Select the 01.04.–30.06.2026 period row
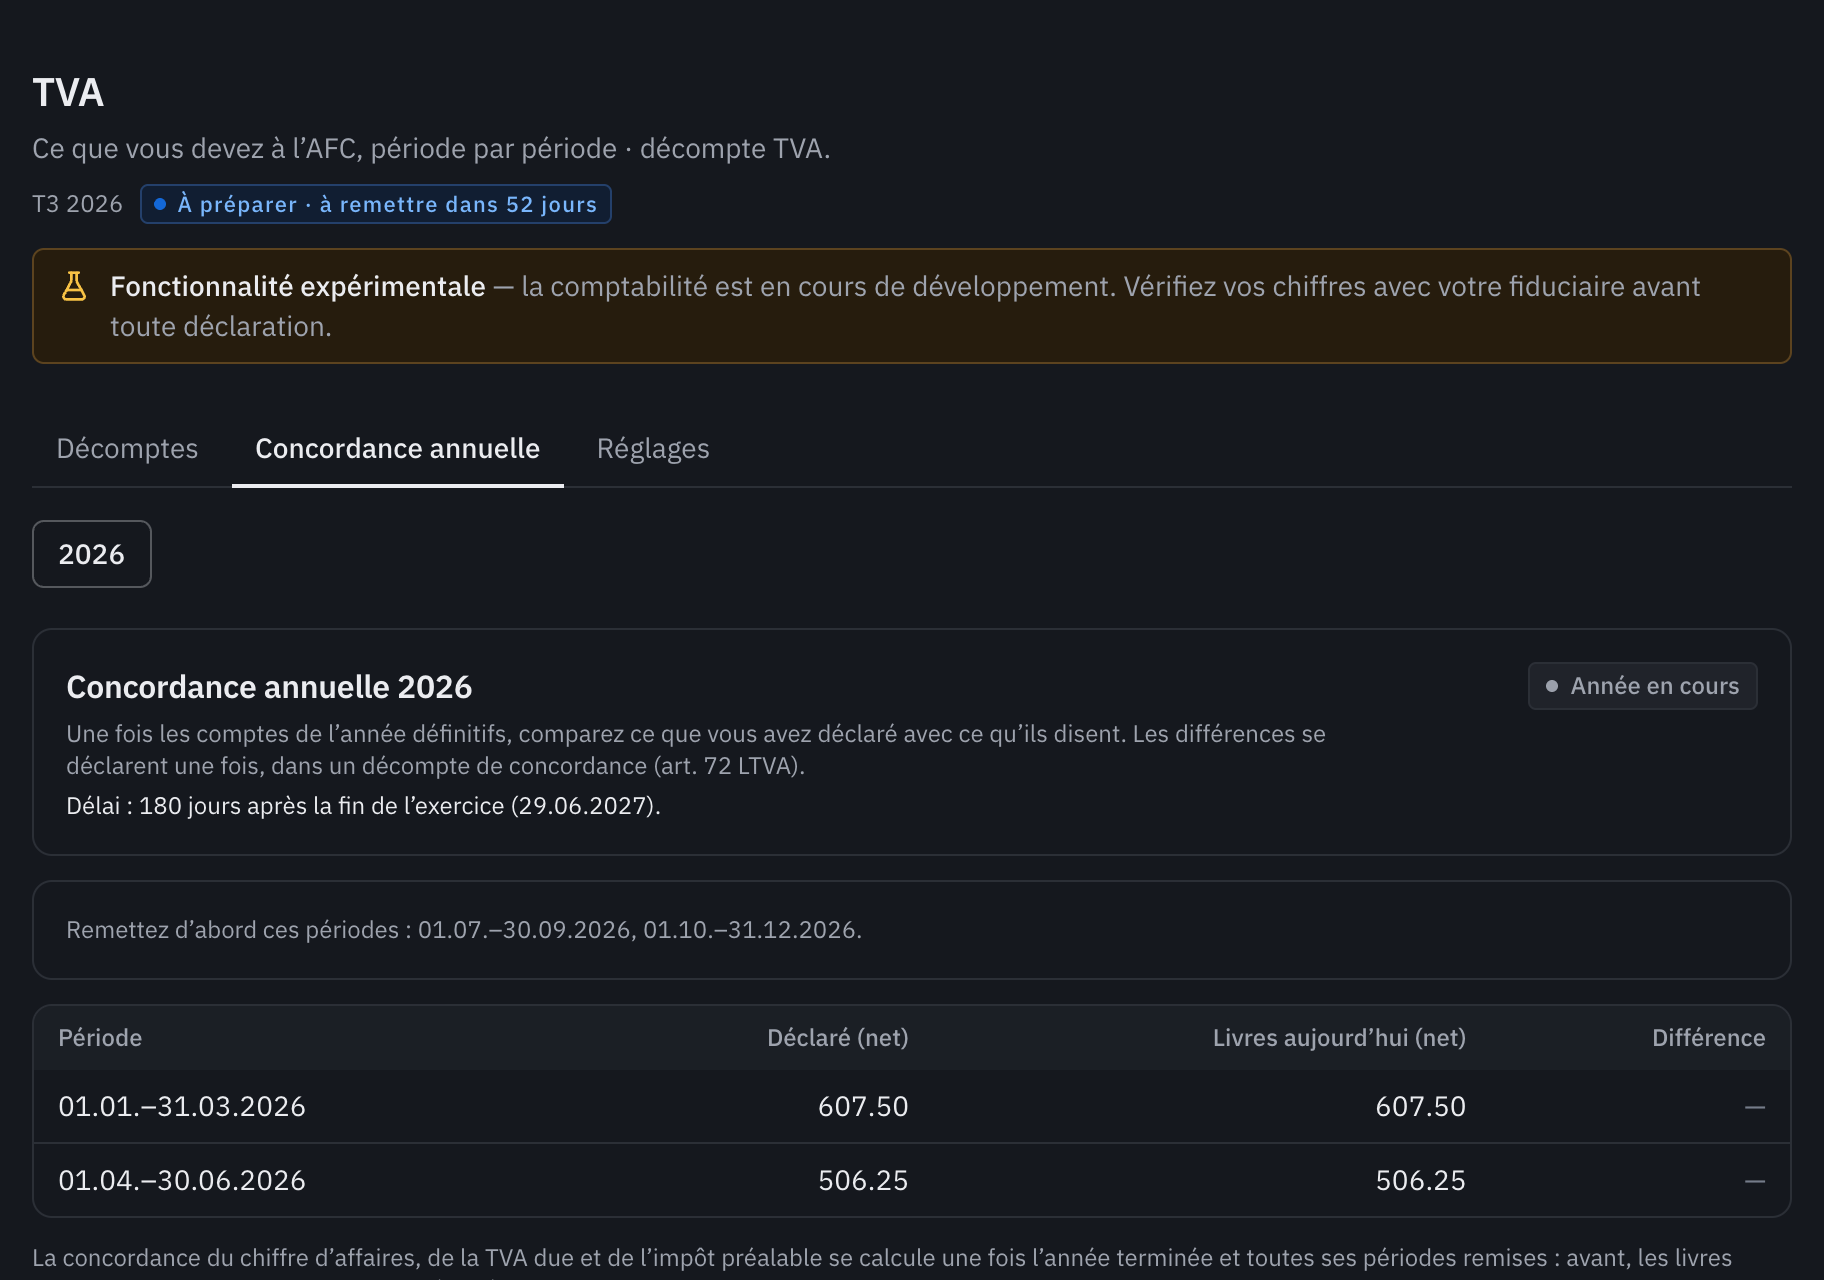1824x1280 pixels. [912, 1180]
